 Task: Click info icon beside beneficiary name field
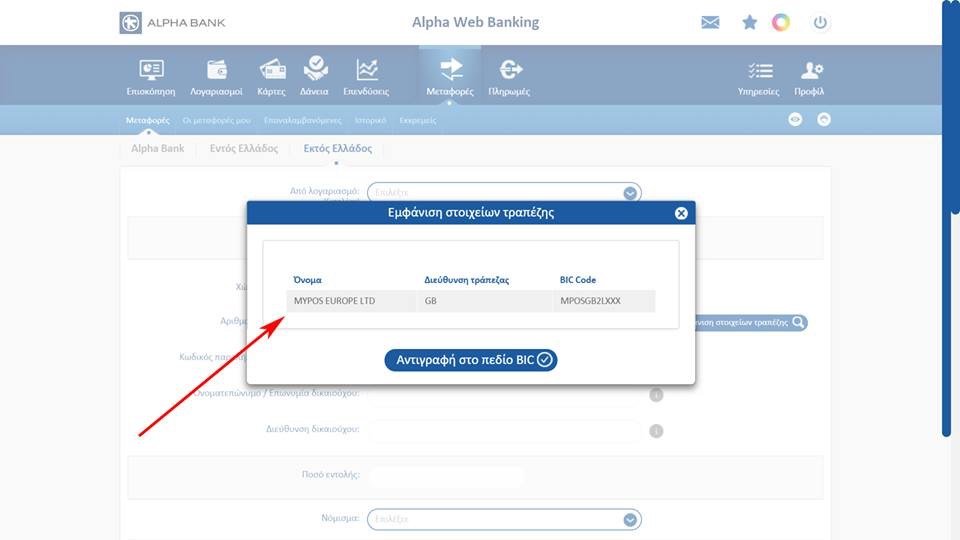click(x=656, y=395)
